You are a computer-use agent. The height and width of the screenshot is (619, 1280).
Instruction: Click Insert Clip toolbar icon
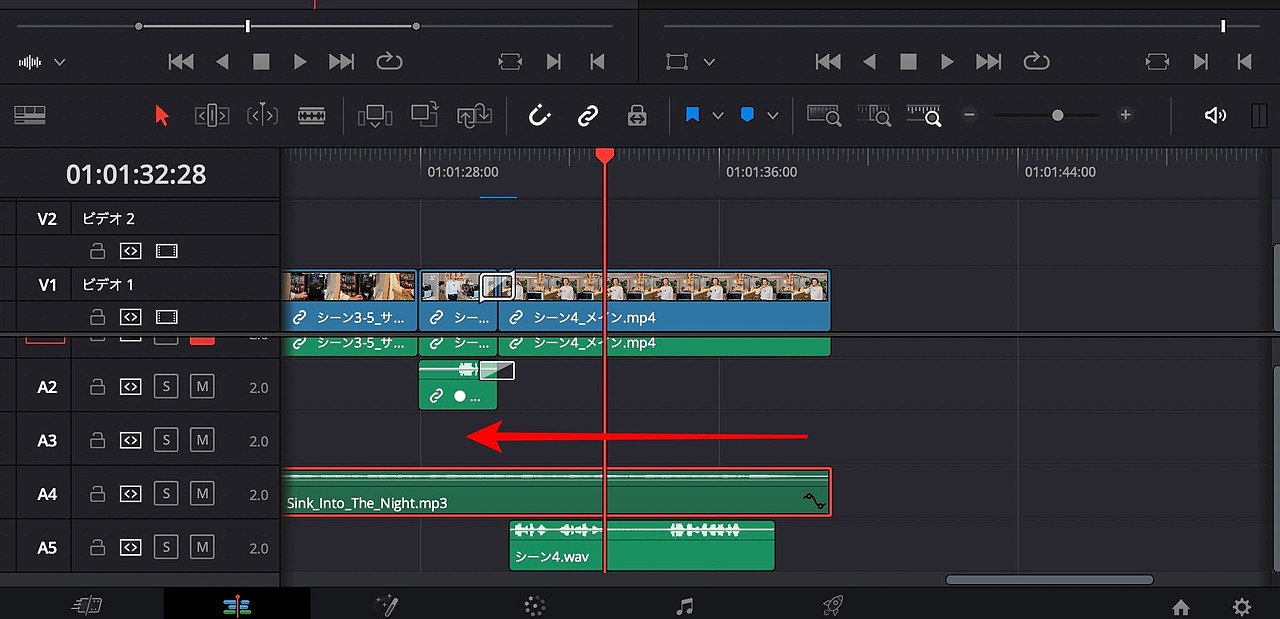pos(375,115)
